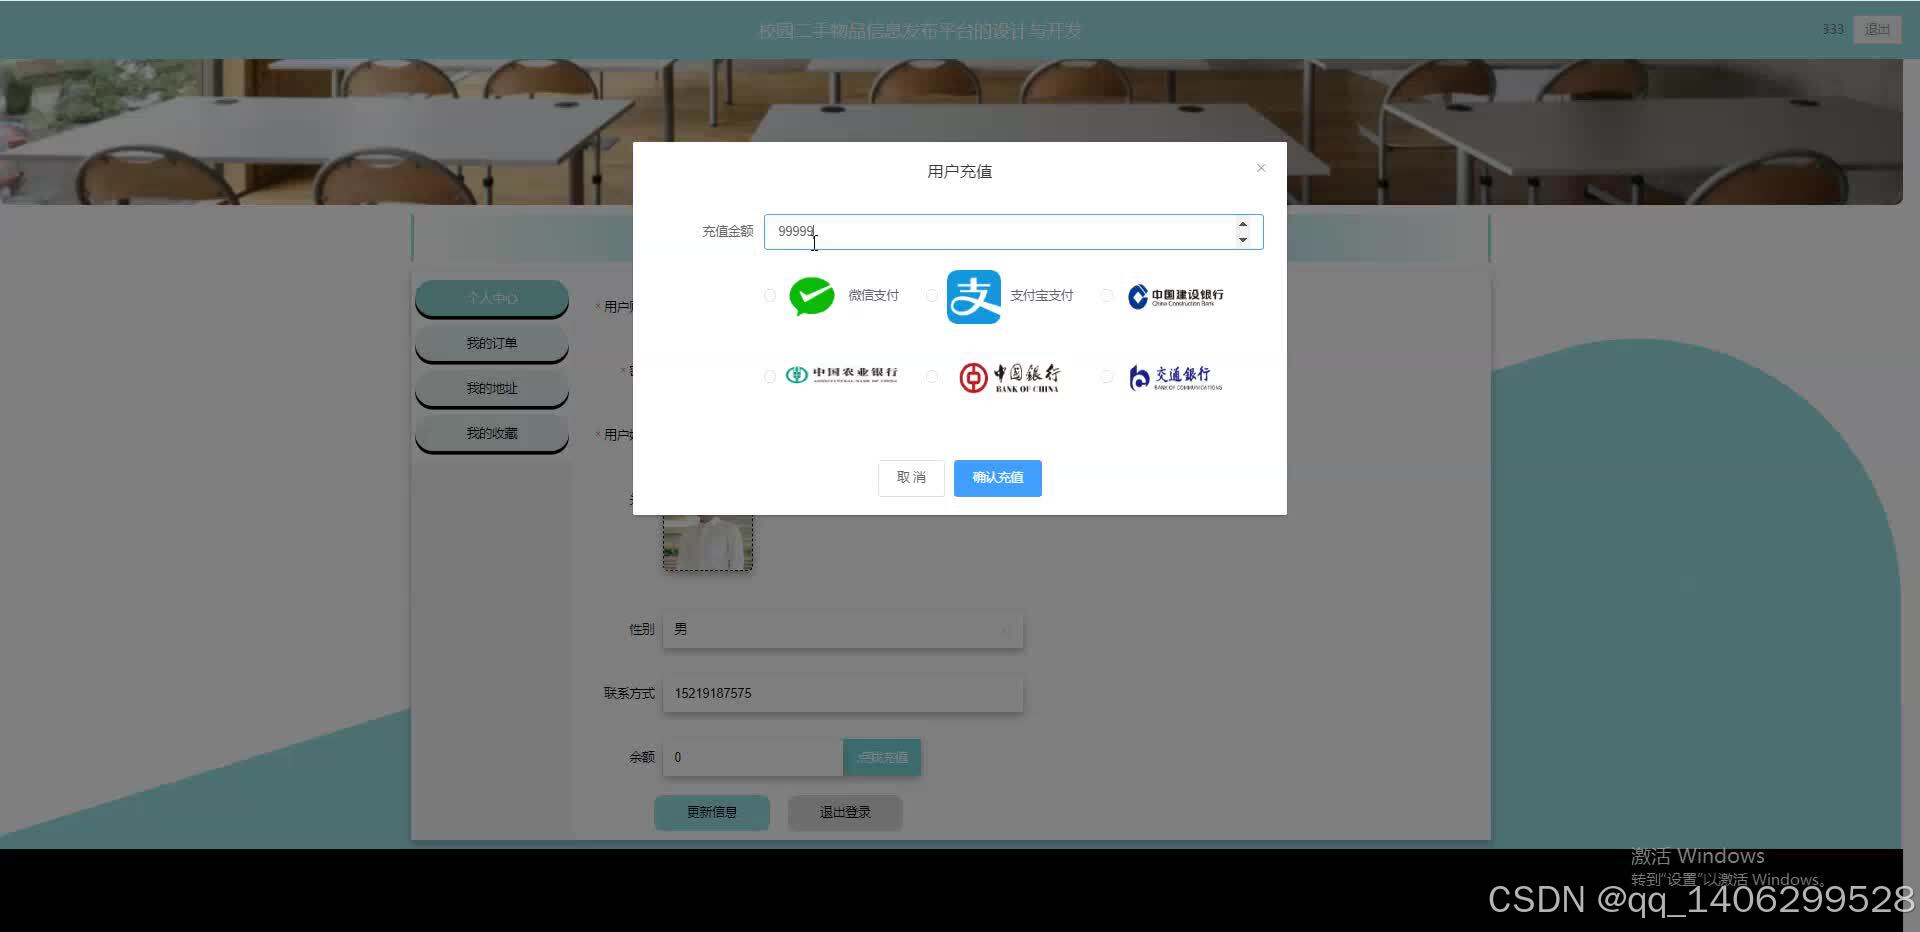The image size is (1920, 932).
Task: Click the WeChat Pay green logo
Action: click(812, 296)
